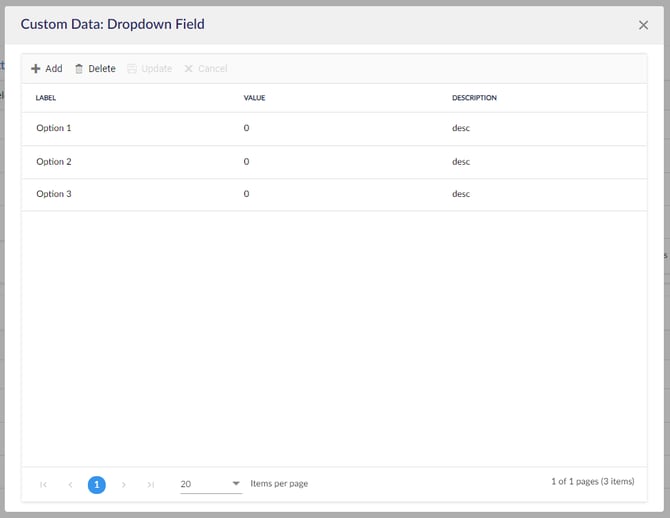Go to last page arrow icon
This screenshot has width=670, height=518.
pyautogui.click(x=150, y=484)
